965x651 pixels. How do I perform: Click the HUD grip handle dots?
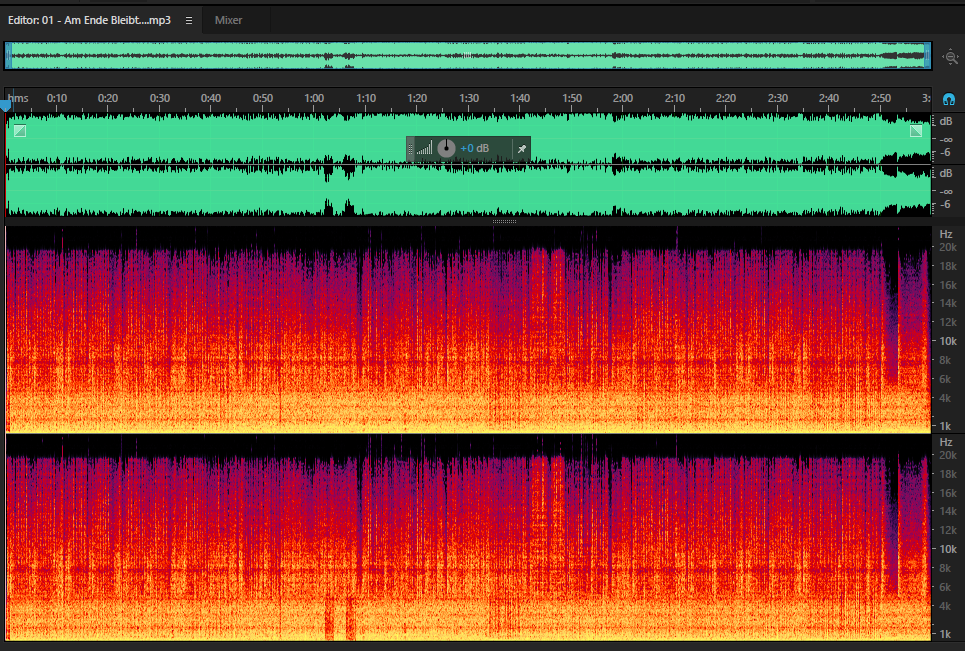pyautogui.click(x=410, y=148)
